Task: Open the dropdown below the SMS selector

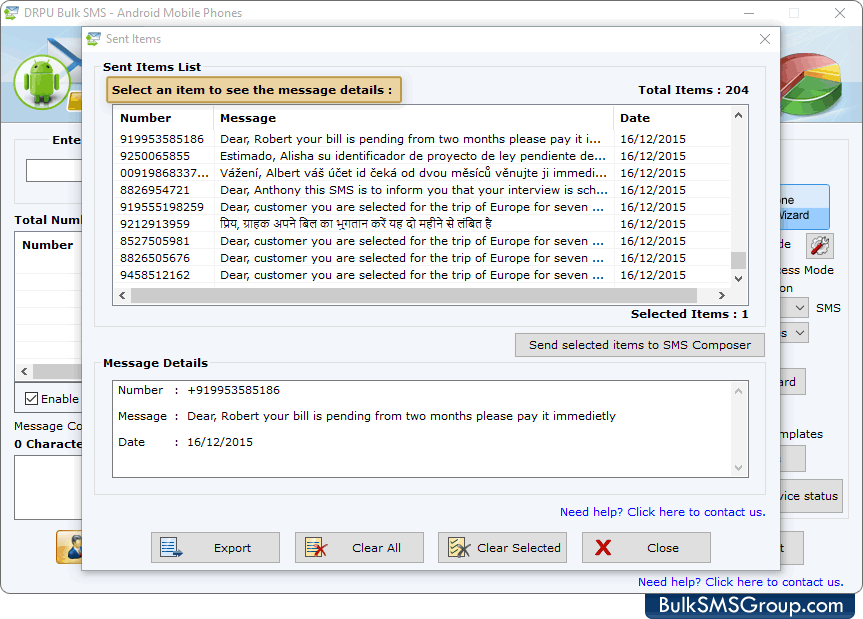Action: [798, 331]
